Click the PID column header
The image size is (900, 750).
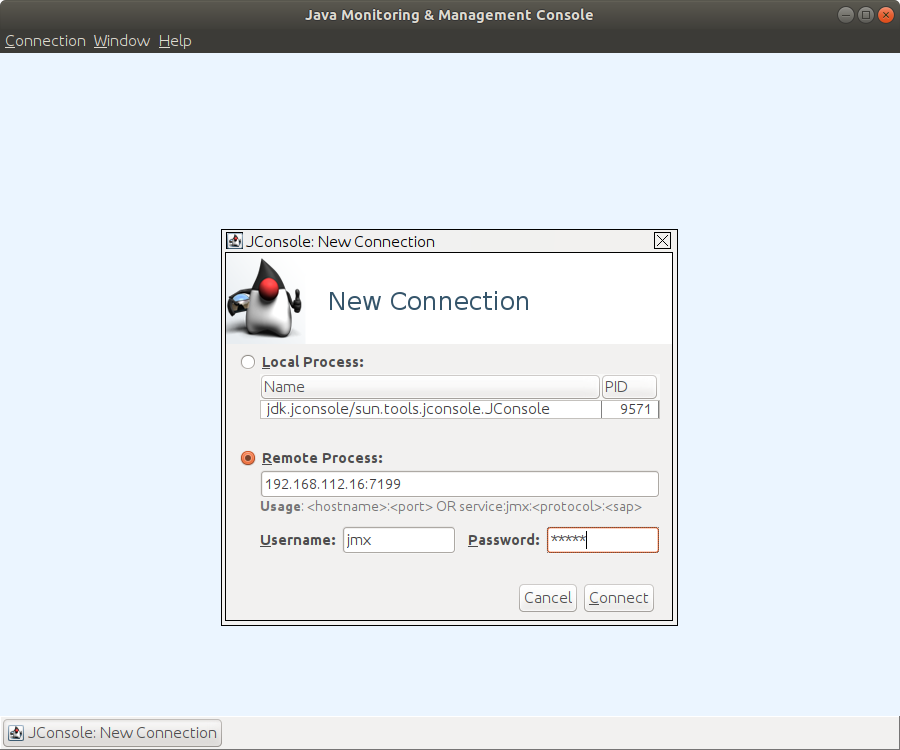tap(629, 387)
